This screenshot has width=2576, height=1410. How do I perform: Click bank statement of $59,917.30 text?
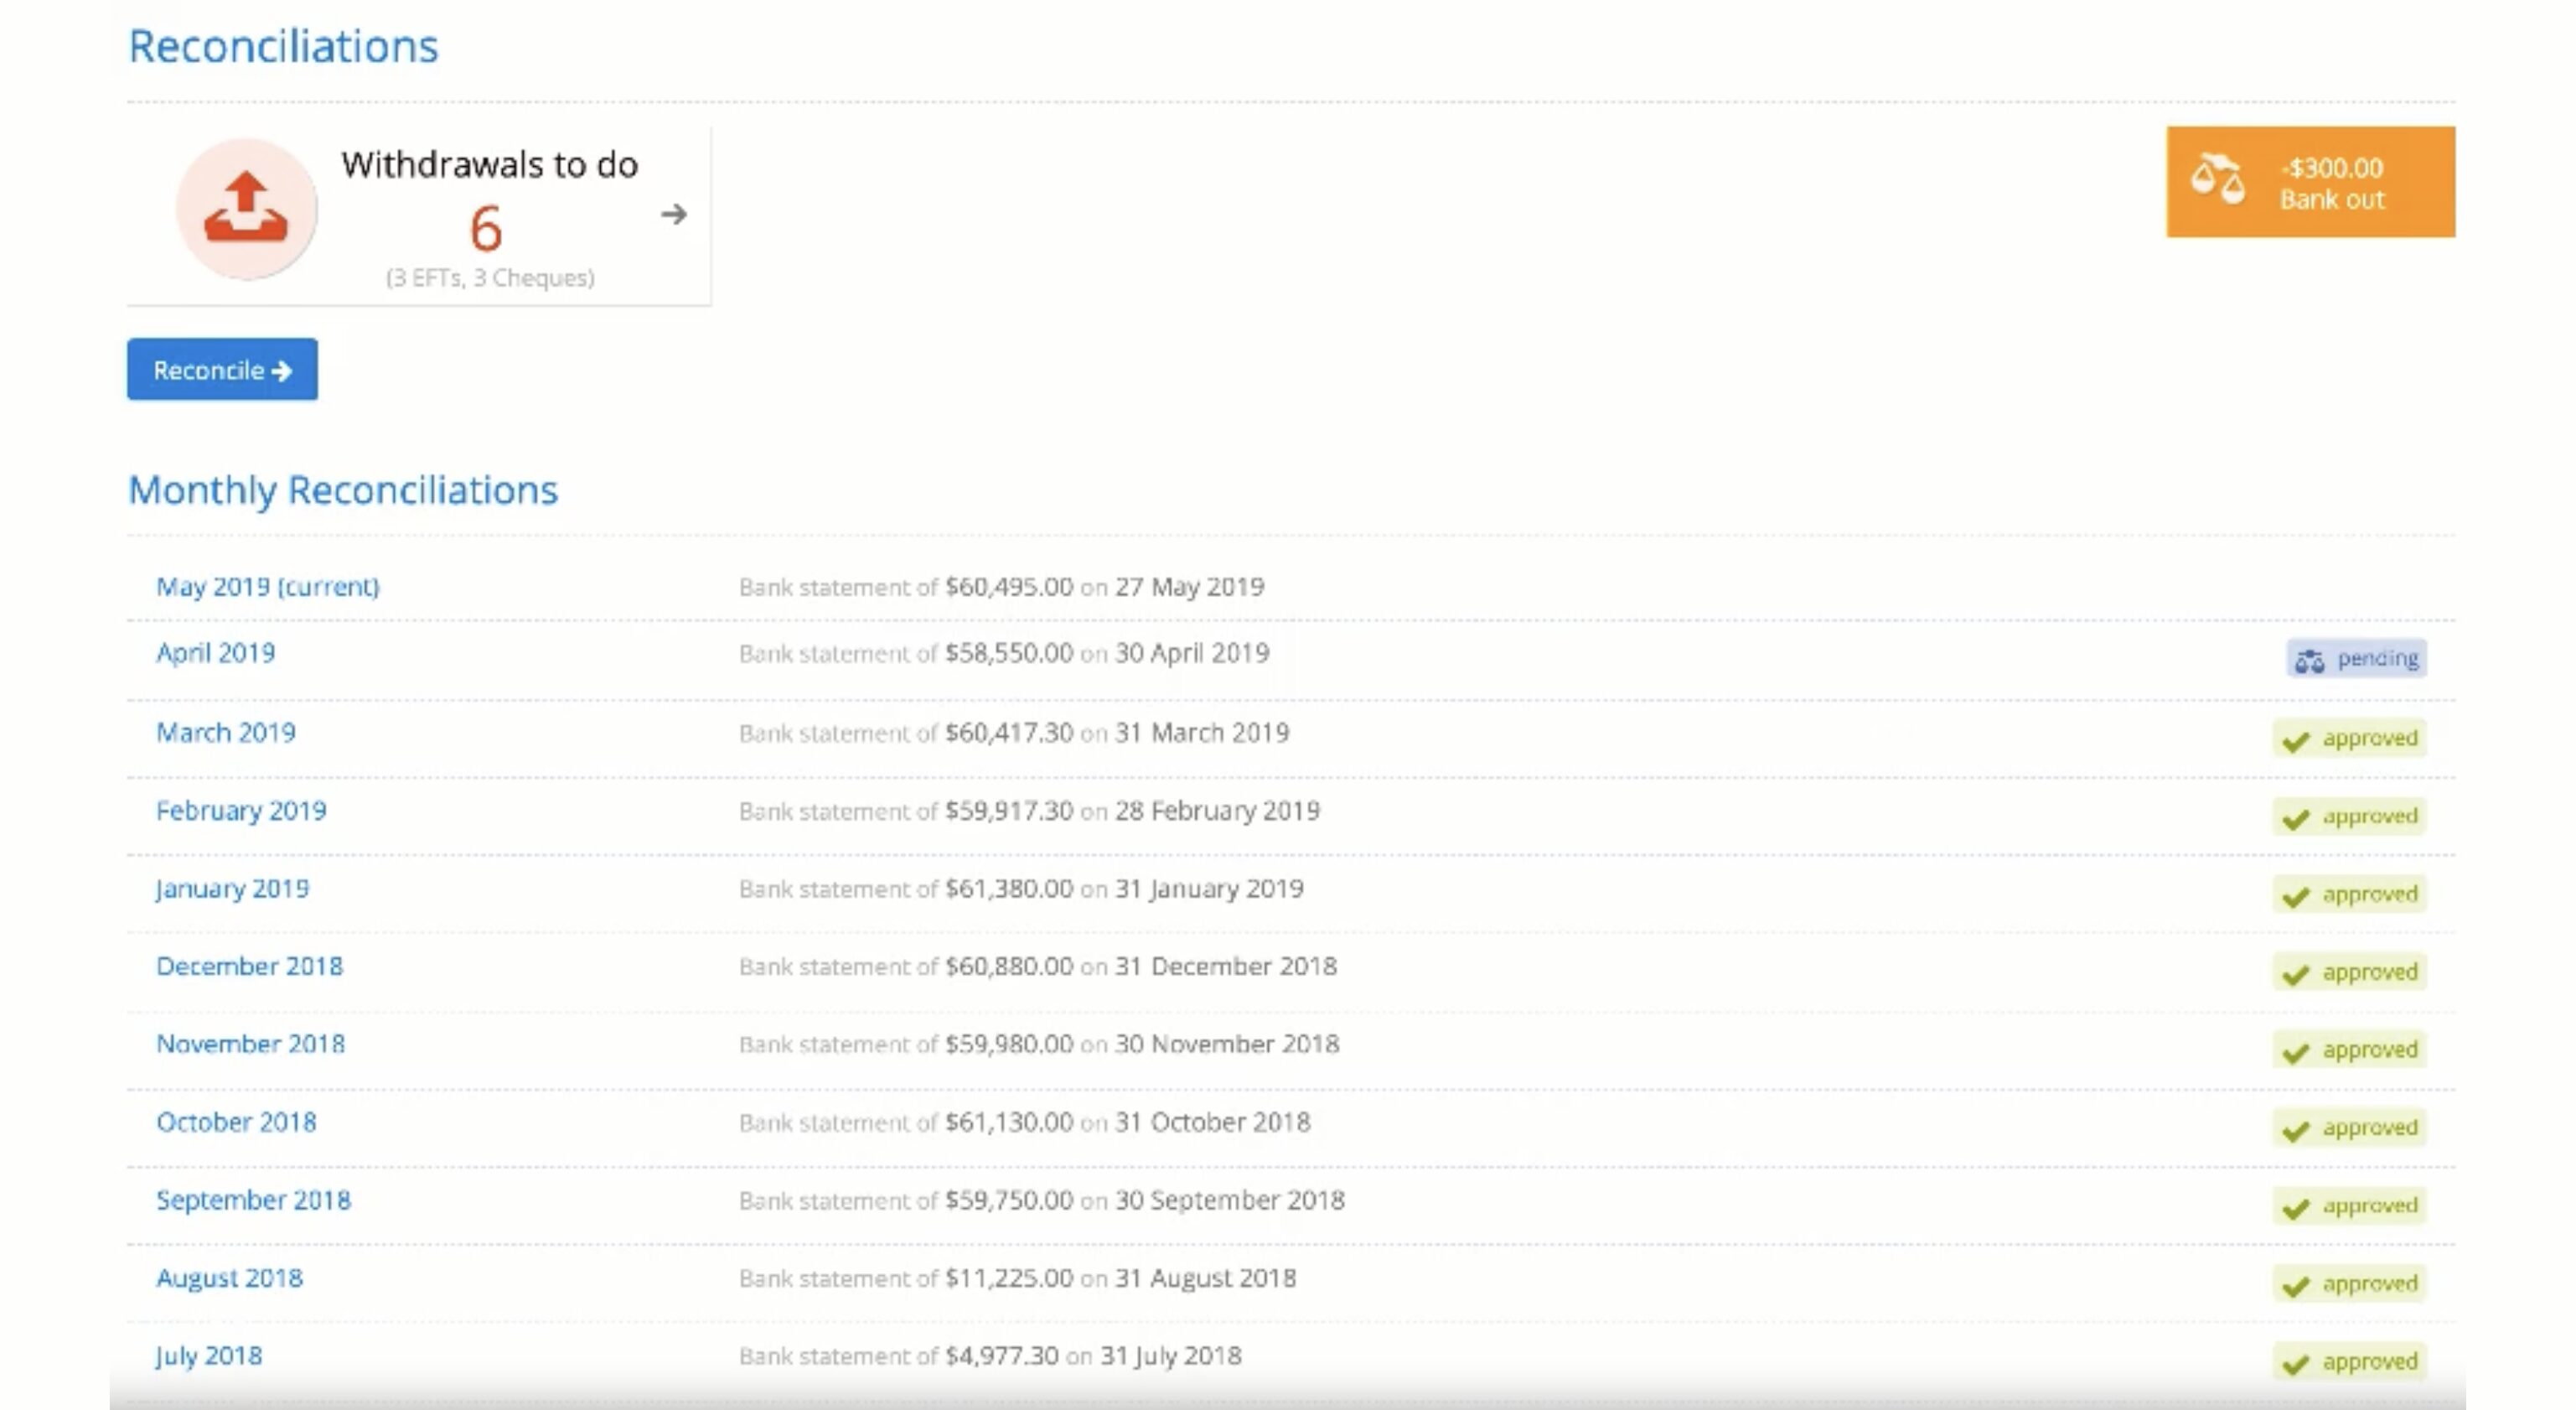coord(1030,811)
